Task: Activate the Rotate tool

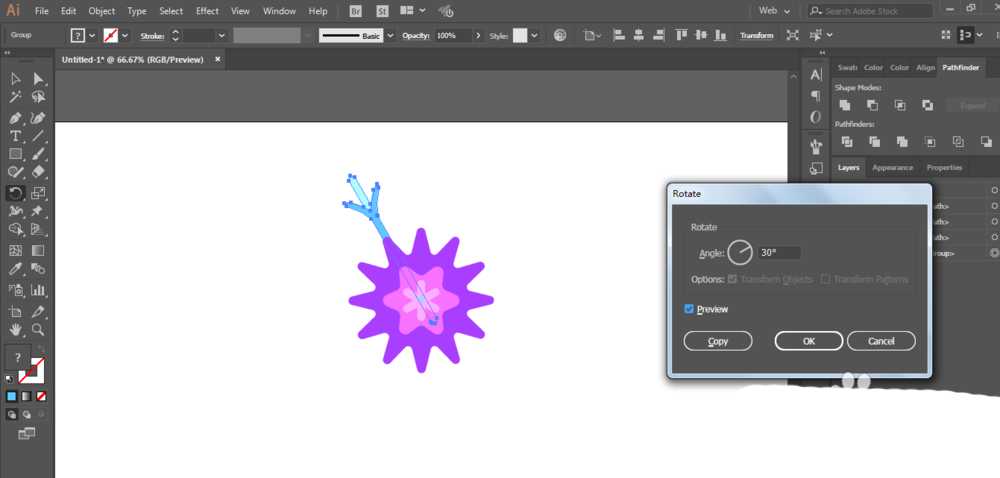Action: point(16,192)
